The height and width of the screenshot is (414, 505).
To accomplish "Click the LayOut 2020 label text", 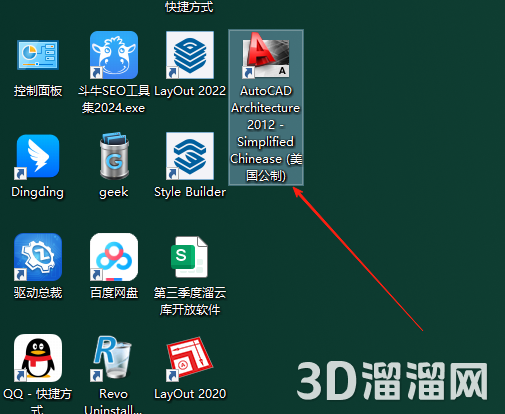I will coord(190,394).
